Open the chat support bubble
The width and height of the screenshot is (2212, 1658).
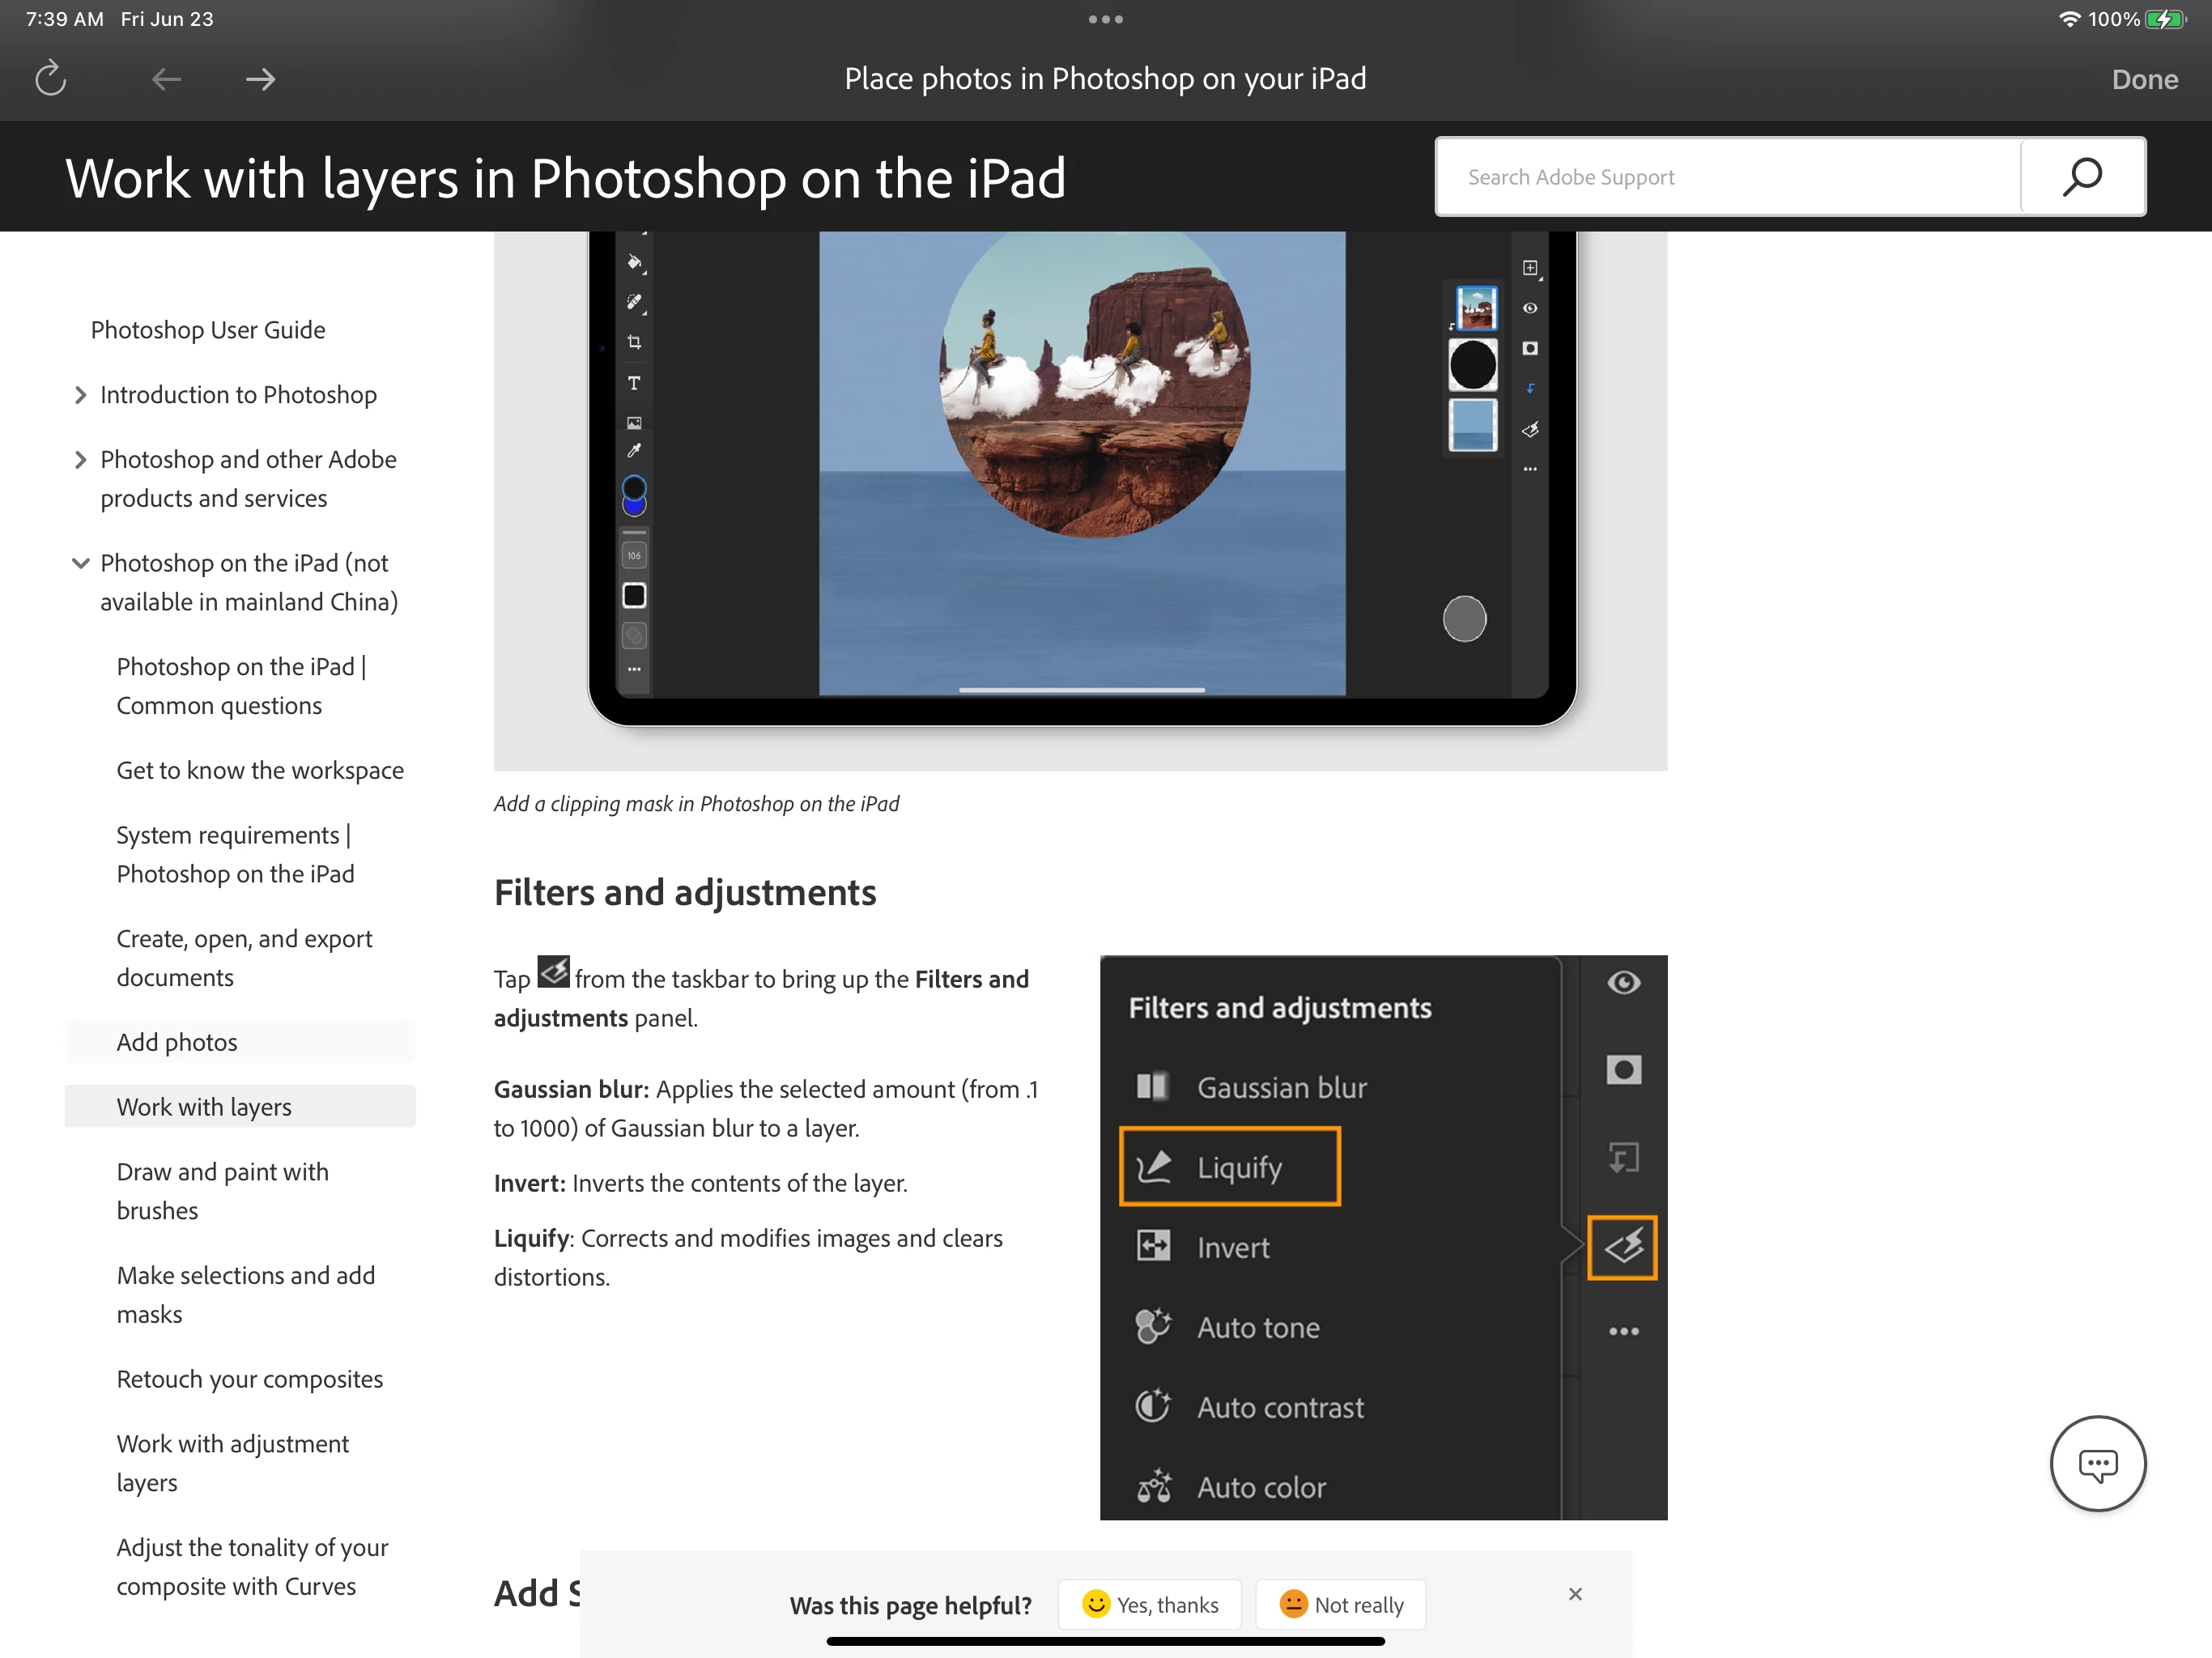tap(2097, 1463)
